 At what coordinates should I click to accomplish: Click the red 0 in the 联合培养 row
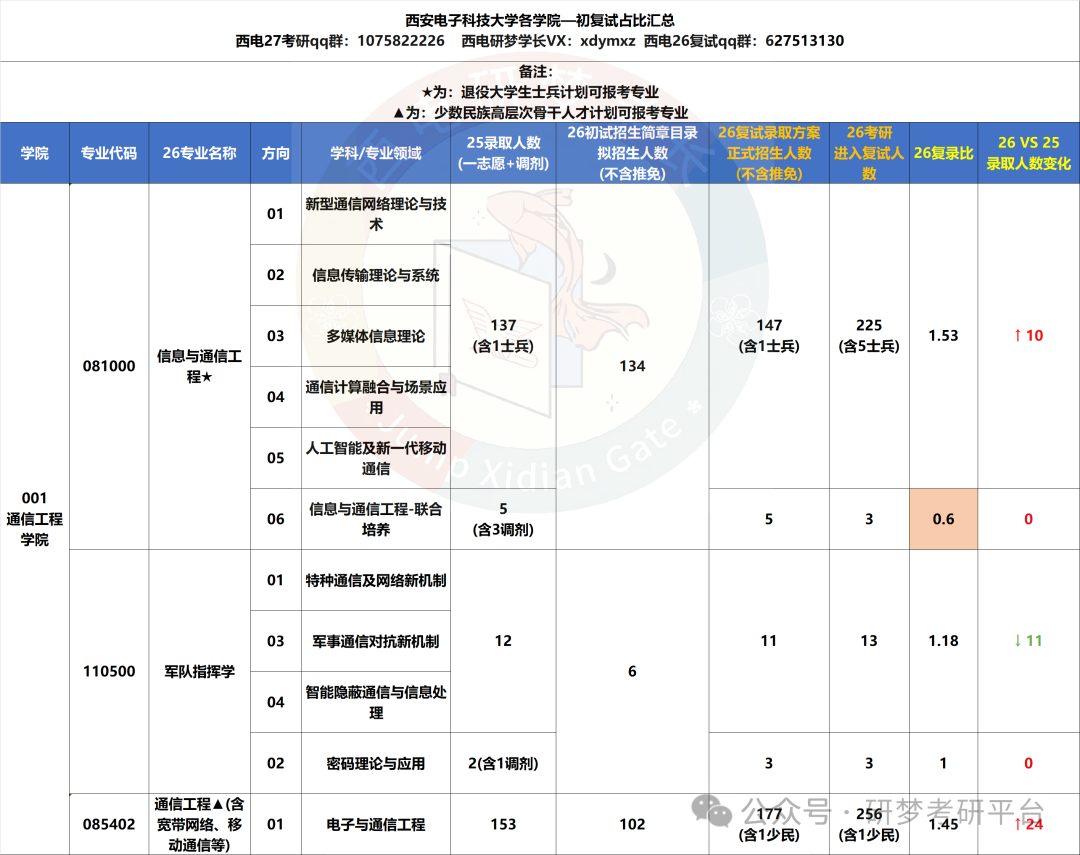(x=1028, y=519)
